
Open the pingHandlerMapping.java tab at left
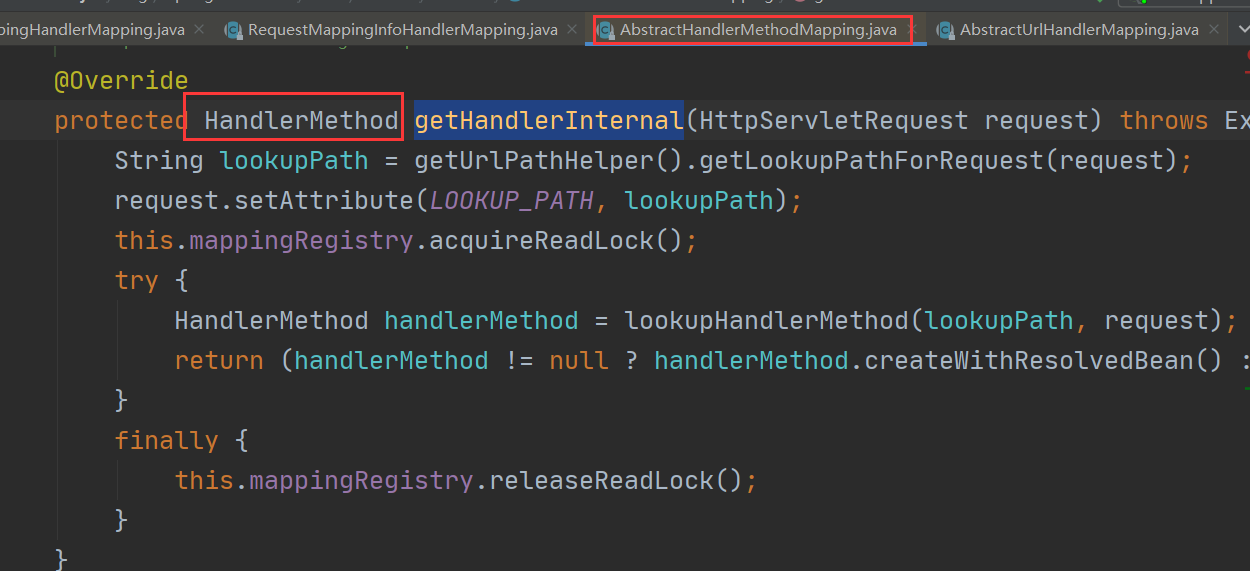click(x=92, y=30)
